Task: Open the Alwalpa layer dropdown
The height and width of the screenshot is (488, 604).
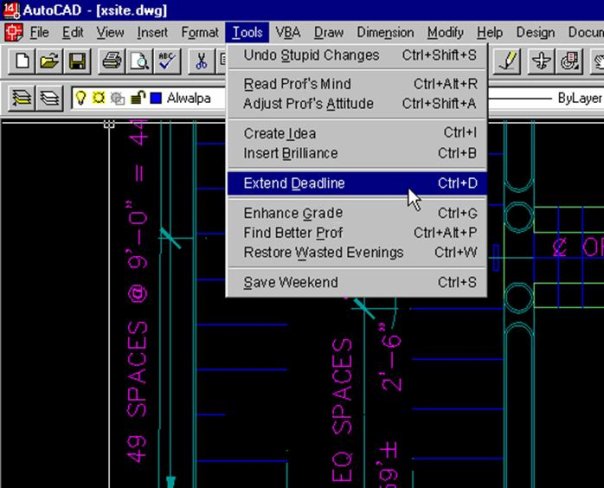Action: coord(188,99)
